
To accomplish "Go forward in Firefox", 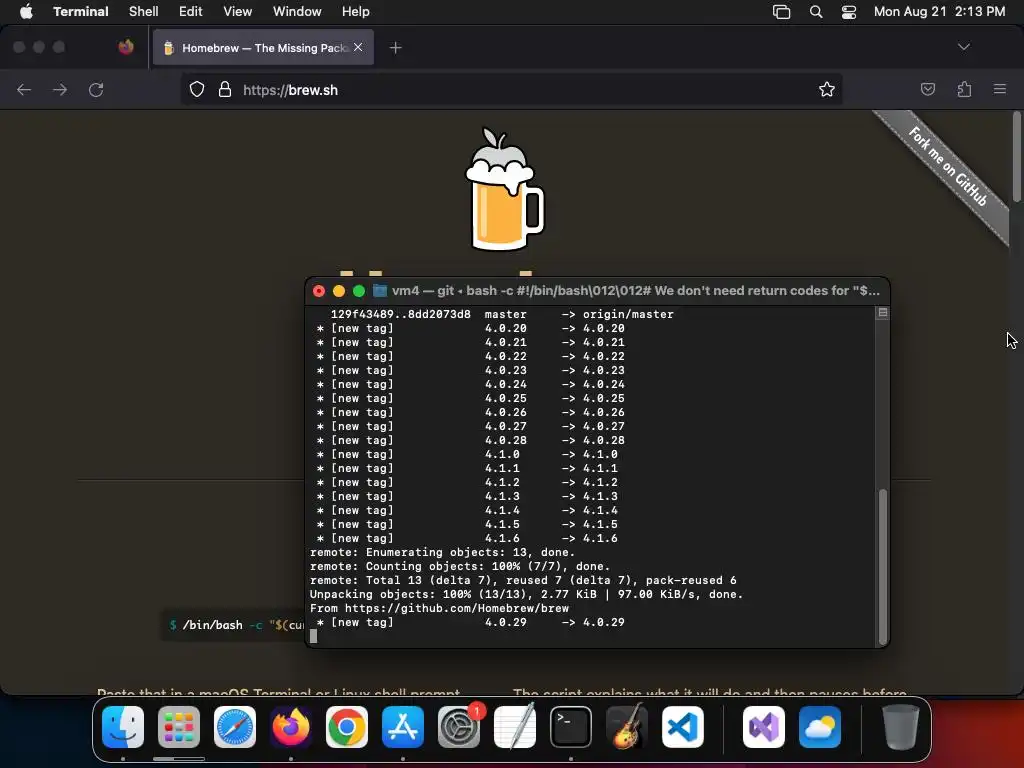I will point(59,89).
